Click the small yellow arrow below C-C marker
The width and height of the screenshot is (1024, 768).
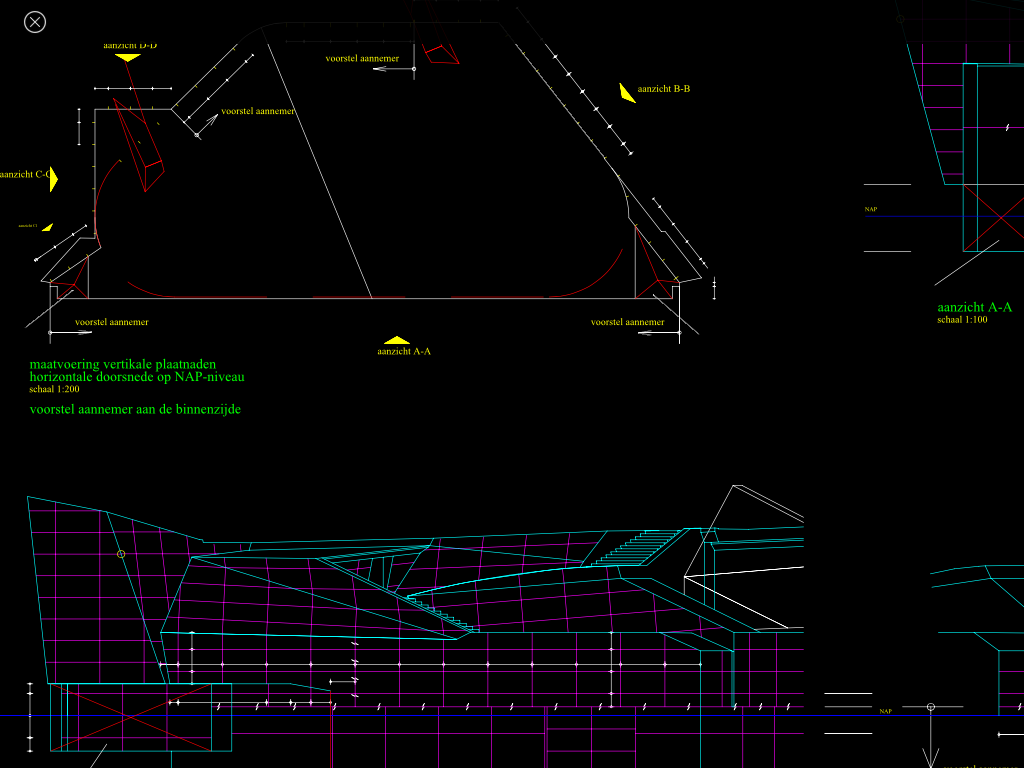pos(47,227)
